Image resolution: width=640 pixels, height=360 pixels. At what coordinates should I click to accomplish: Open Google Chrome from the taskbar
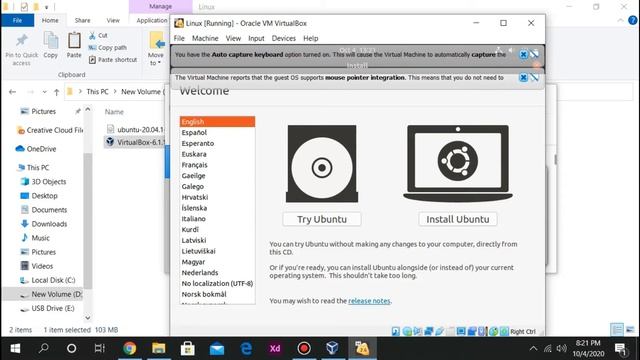coord(129,348)
